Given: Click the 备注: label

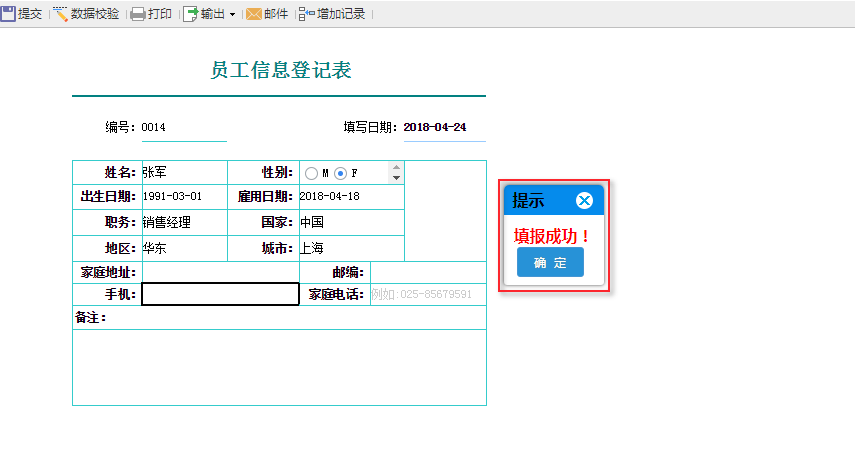Looking at the screenshot, I should [91, 317].
